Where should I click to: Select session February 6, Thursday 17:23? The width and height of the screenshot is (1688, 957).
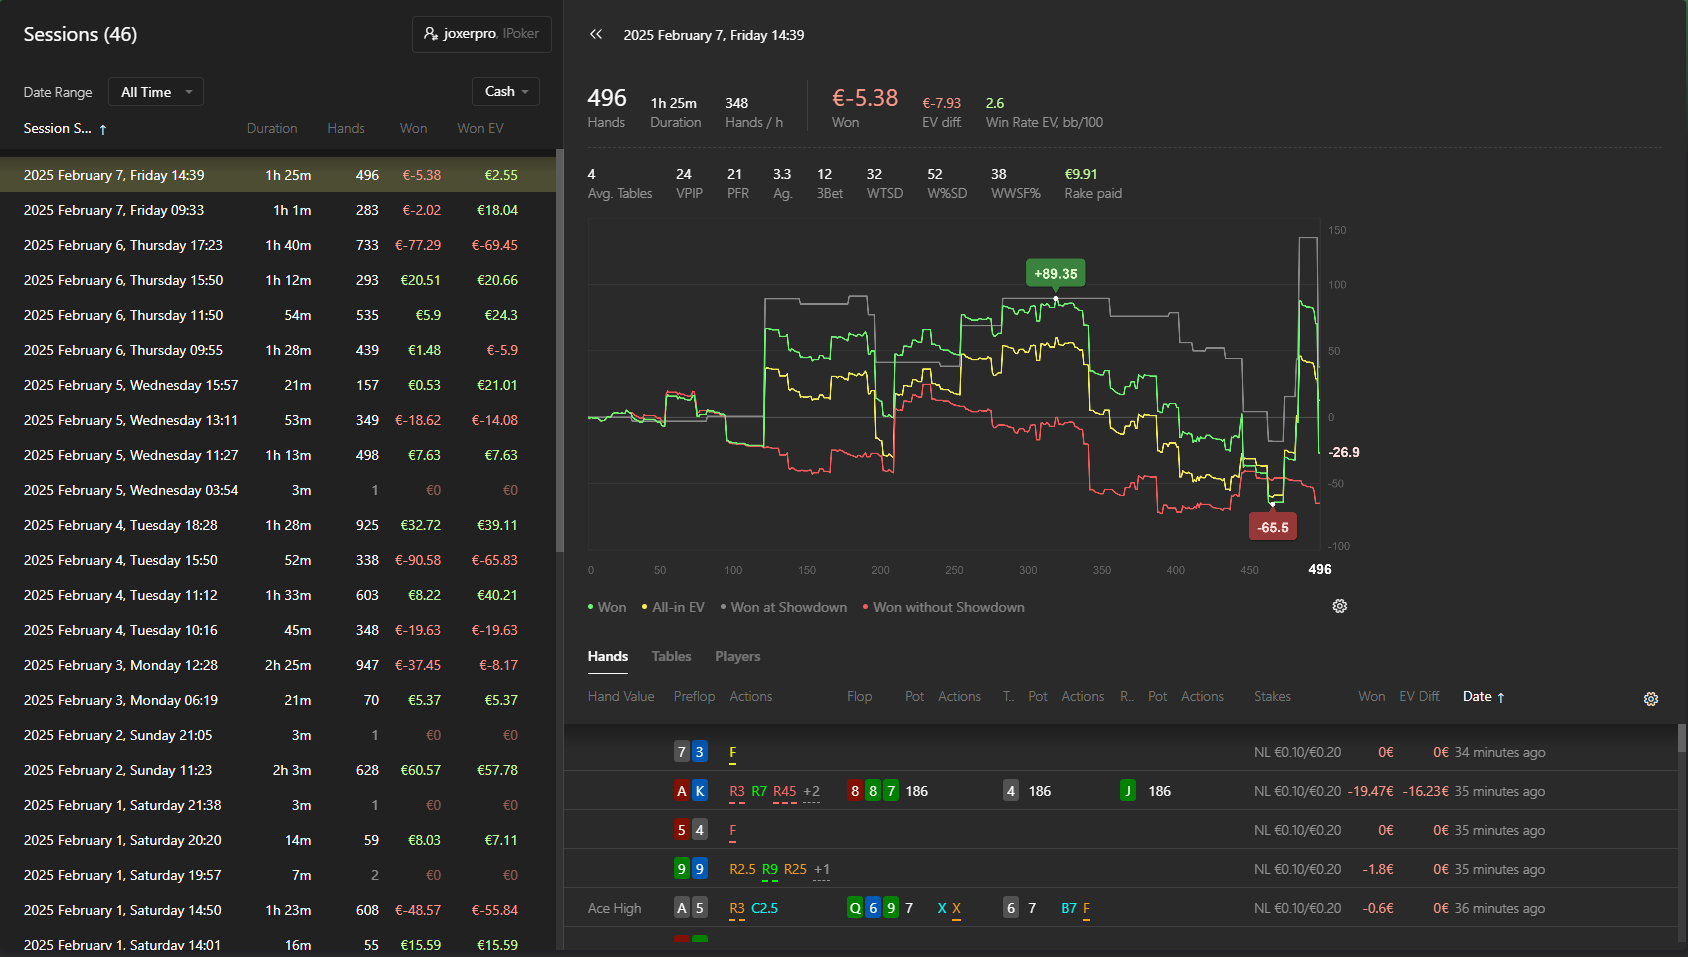click(277, 245)
